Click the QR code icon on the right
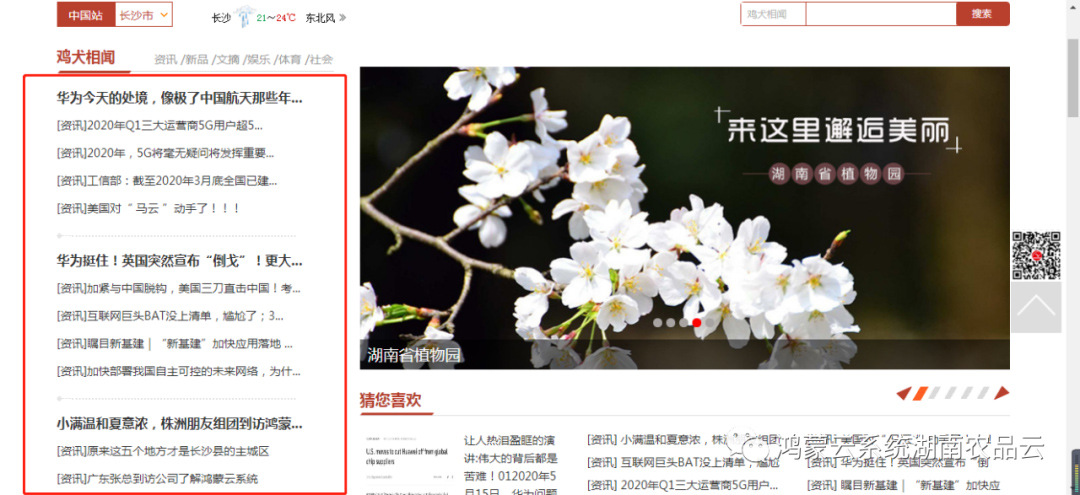 [1035, 255]
